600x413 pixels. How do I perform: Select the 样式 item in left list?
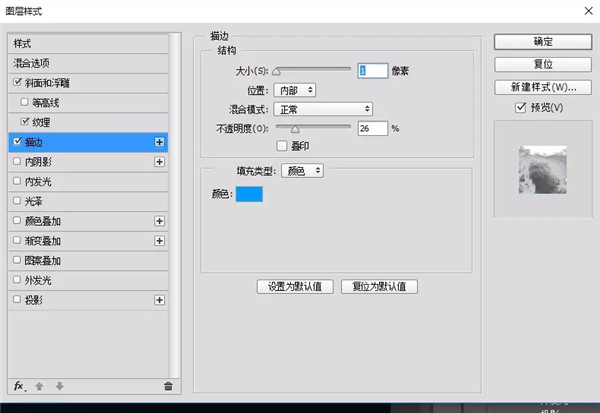click(88, 44)
